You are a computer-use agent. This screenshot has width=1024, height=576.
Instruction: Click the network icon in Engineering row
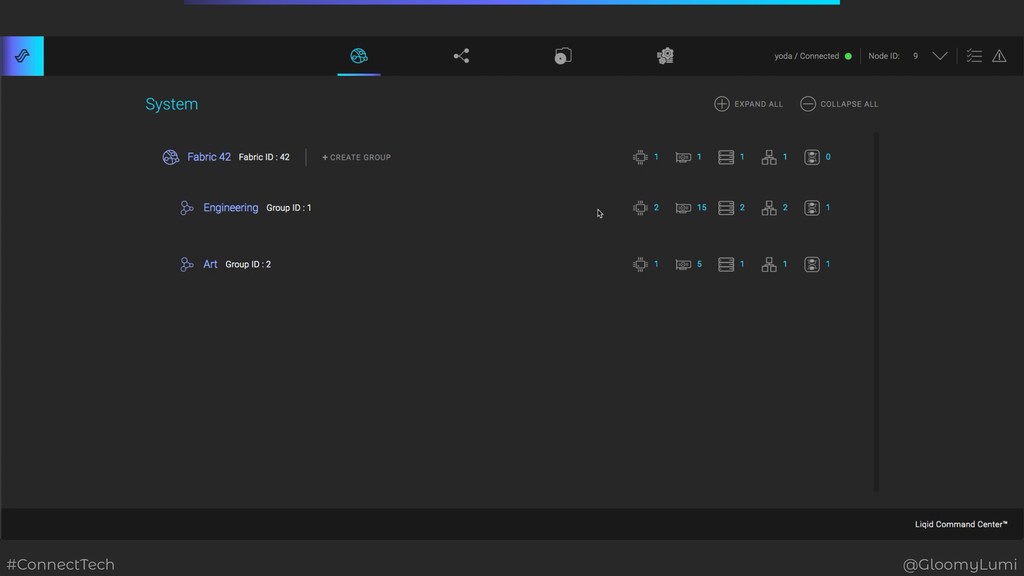769,208
